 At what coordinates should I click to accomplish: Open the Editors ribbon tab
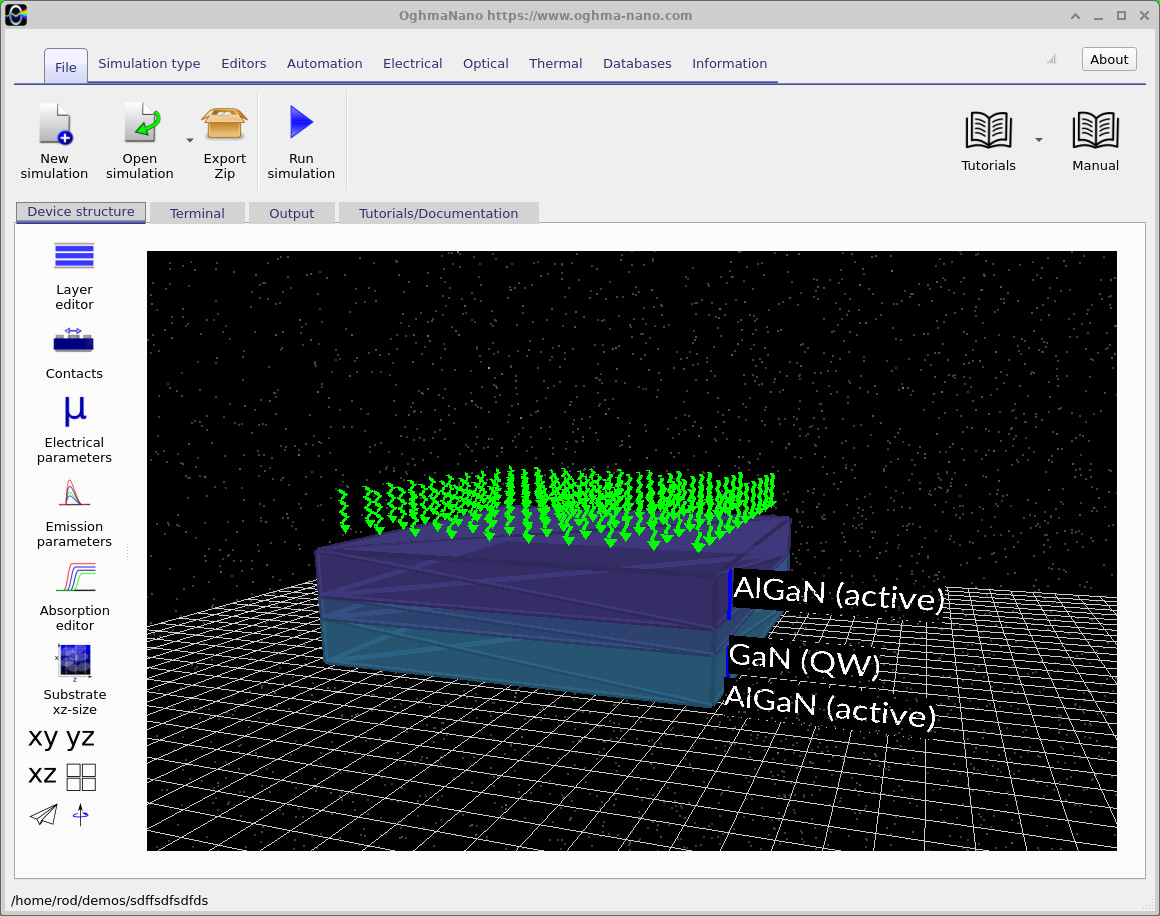coord(243,64)
